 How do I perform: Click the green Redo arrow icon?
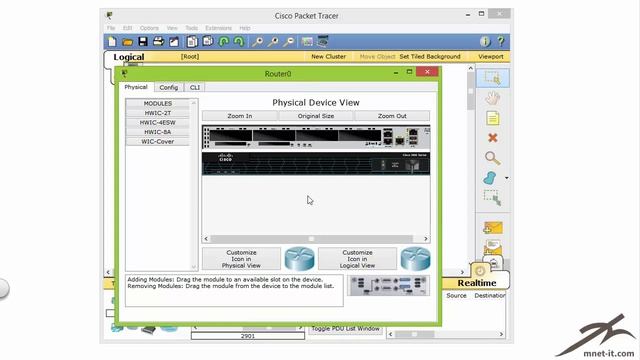coord(239,42)
